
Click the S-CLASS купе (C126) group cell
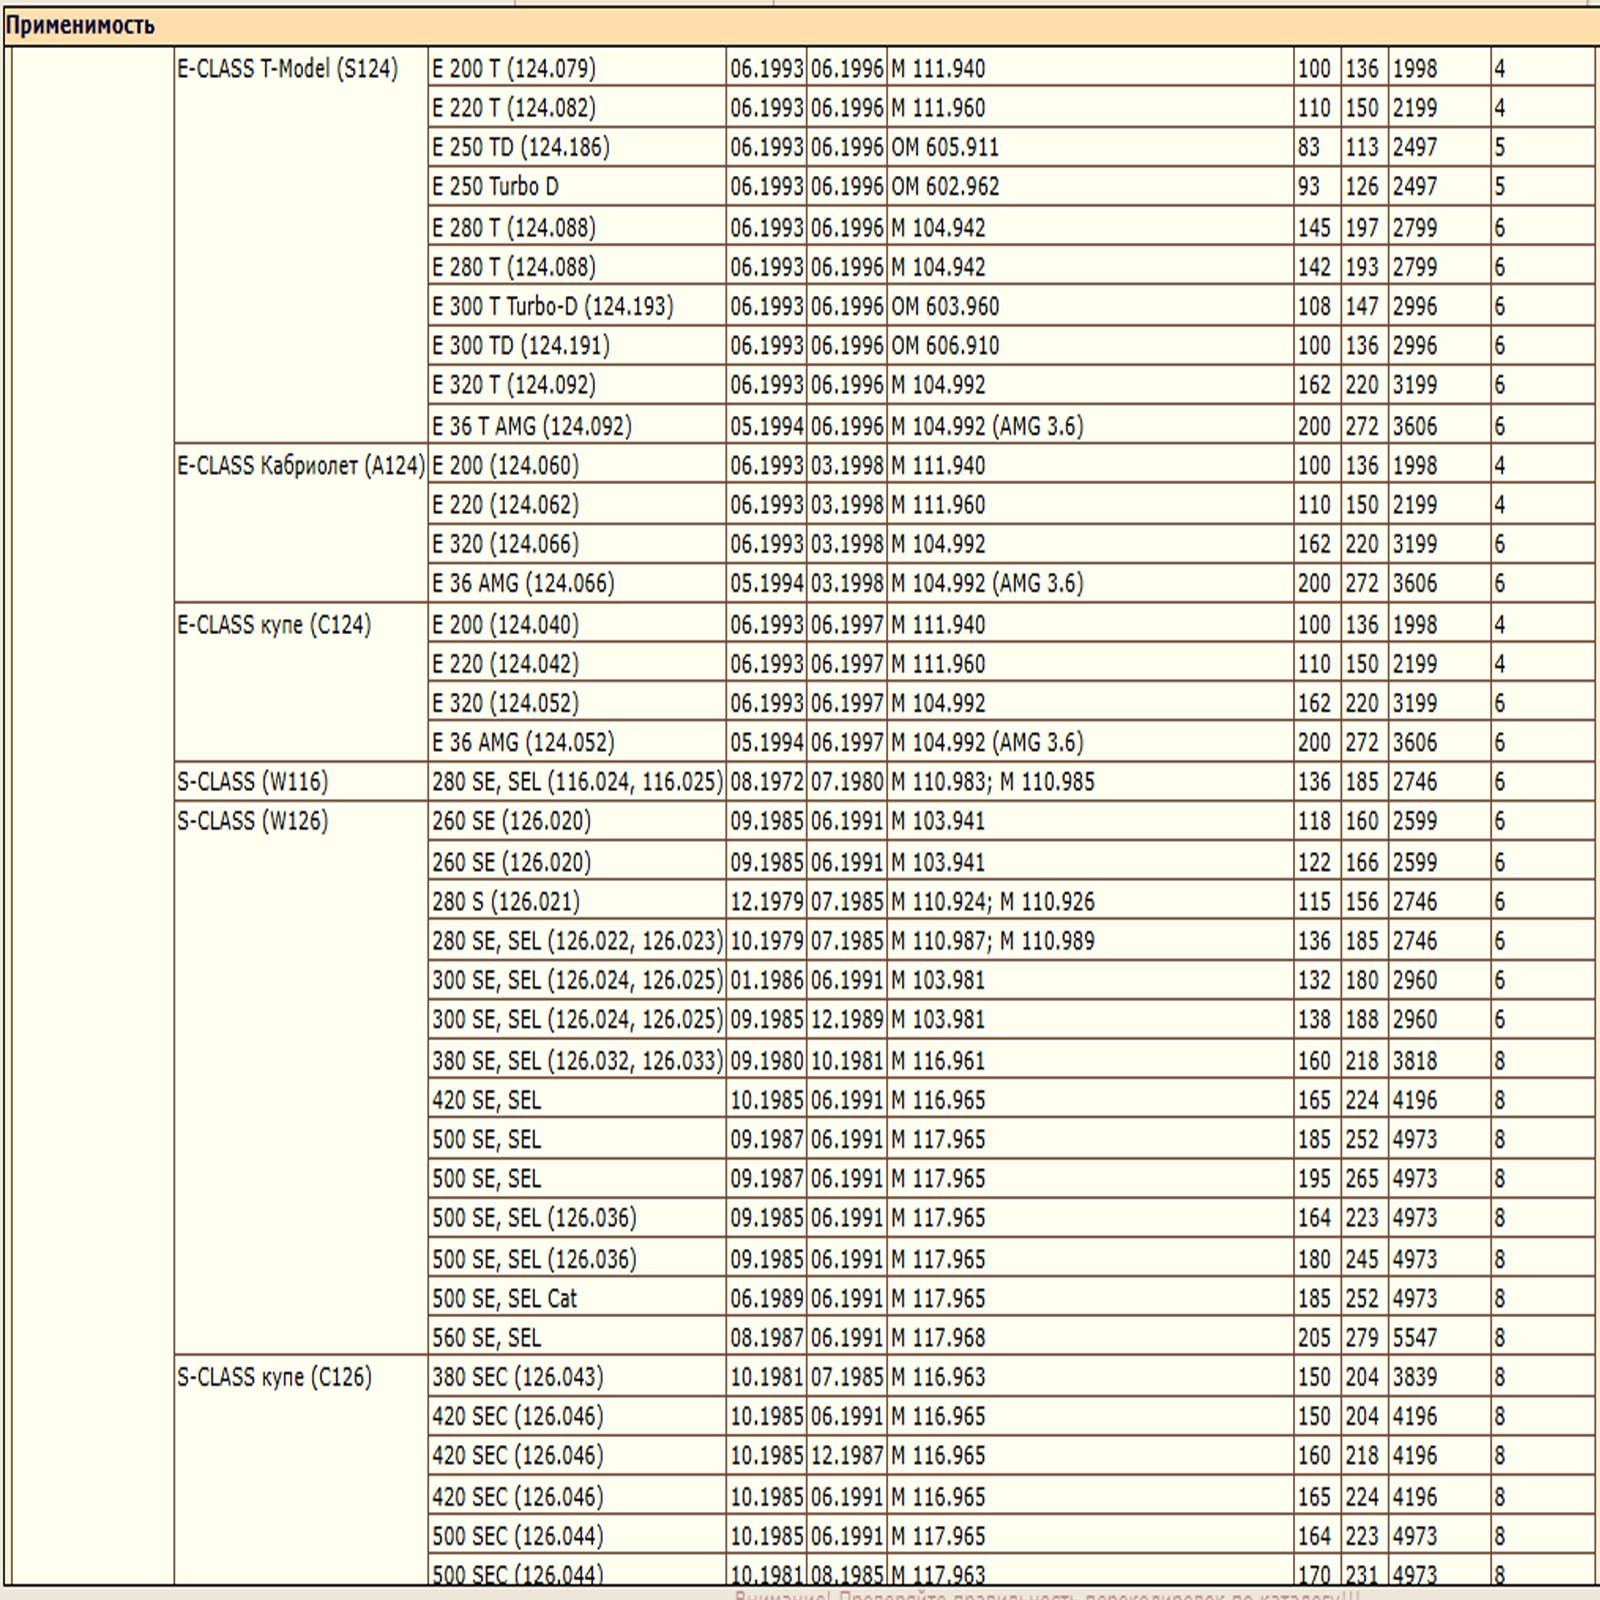(301, 1470)
